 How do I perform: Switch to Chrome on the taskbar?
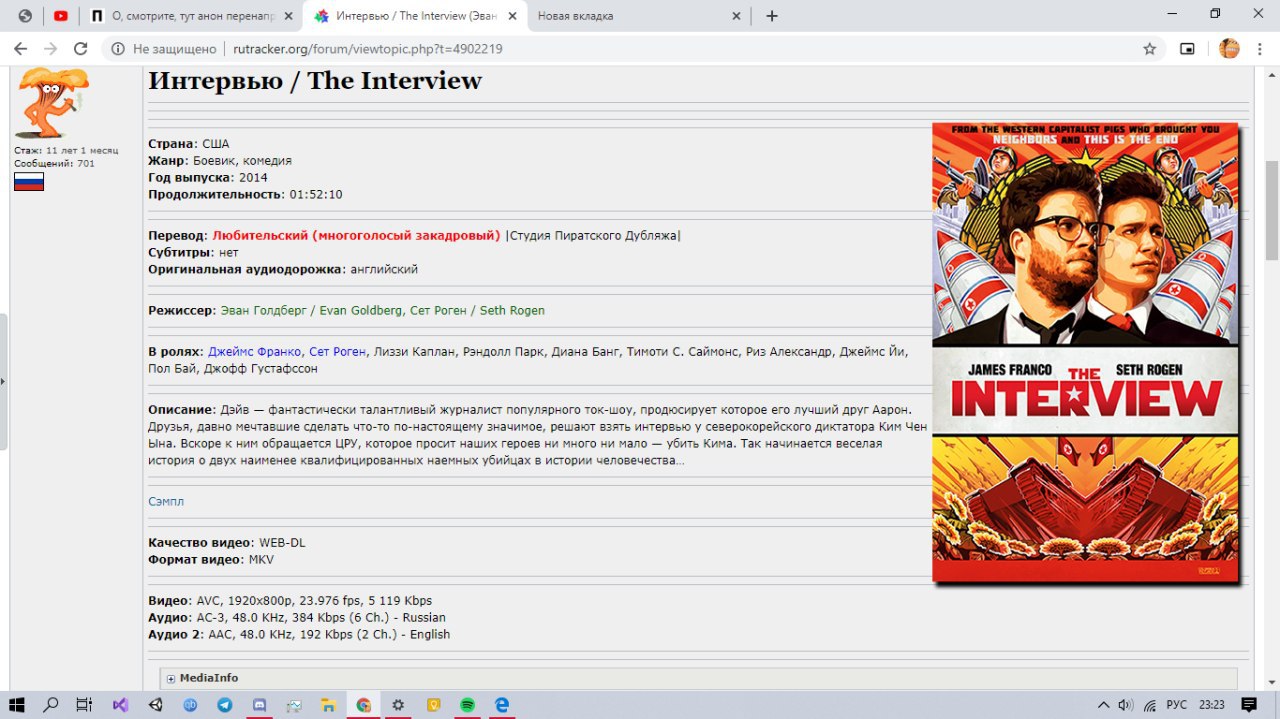coord(363,705)
